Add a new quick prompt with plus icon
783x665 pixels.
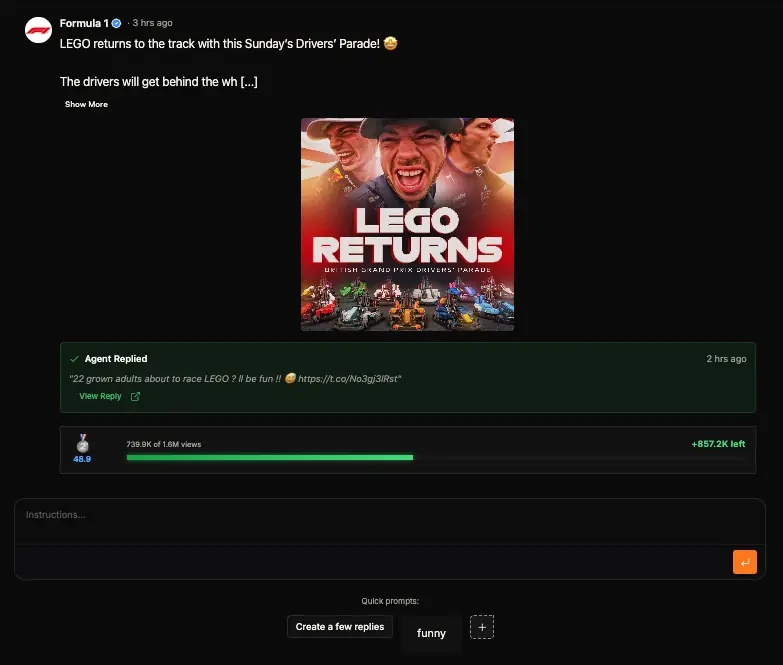(x=481, y=627)
